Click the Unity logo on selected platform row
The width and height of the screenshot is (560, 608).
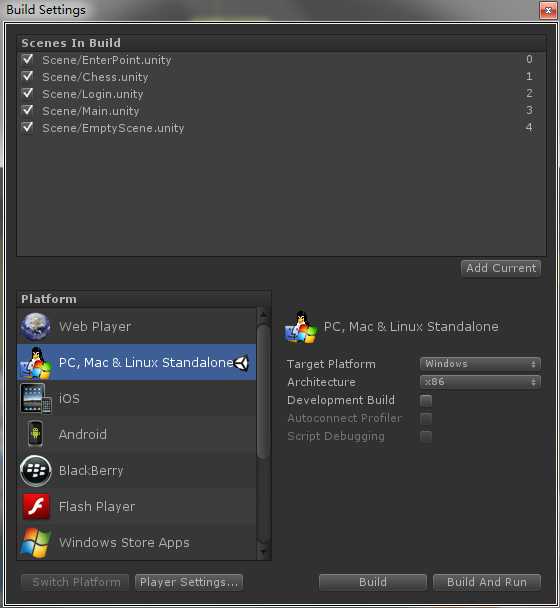tap(242, 363)
